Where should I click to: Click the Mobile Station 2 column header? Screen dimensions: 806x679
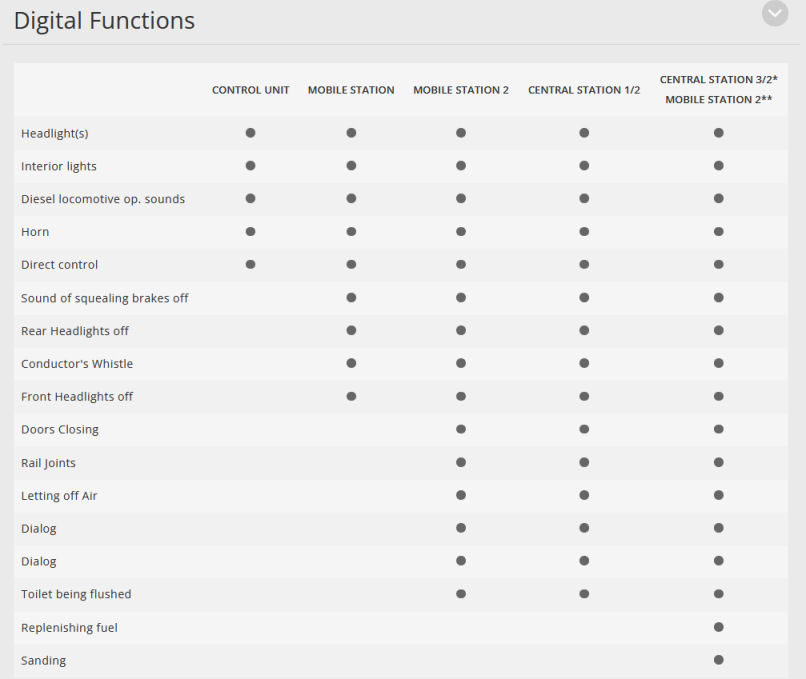click(x=461, y=90)
